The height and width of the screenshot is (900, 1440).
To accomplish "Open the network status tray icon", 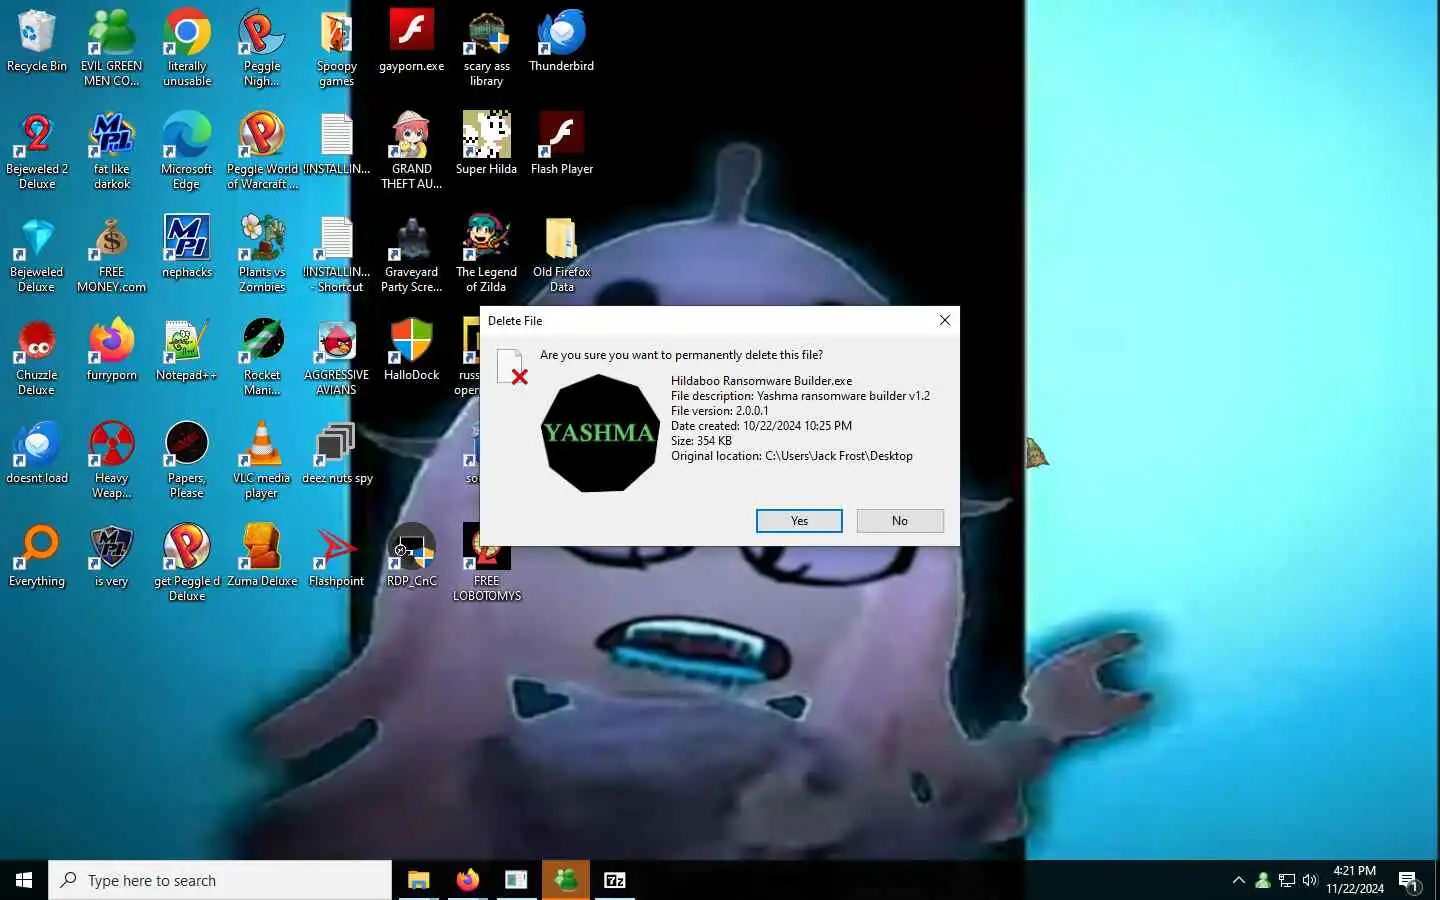I will tap(1287, 880).
